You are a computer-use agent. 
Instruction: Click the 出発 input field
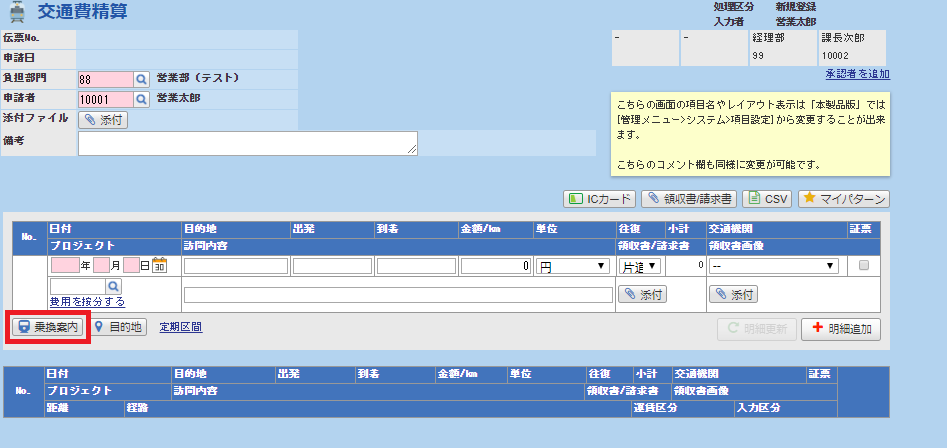pos(332,266)
